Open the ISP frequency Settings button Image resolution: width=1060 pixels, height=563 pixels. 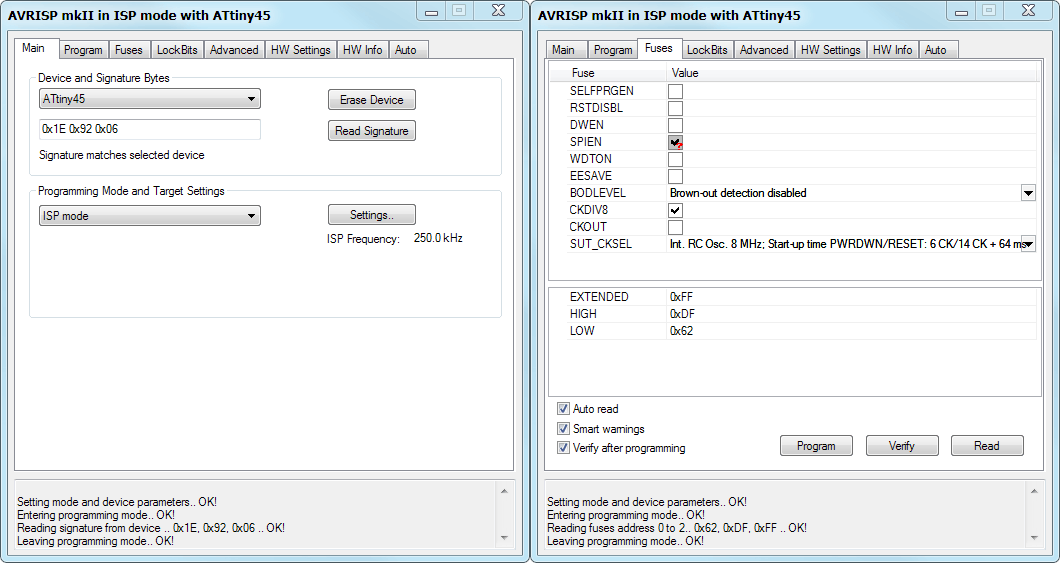[x=372, y=215]
